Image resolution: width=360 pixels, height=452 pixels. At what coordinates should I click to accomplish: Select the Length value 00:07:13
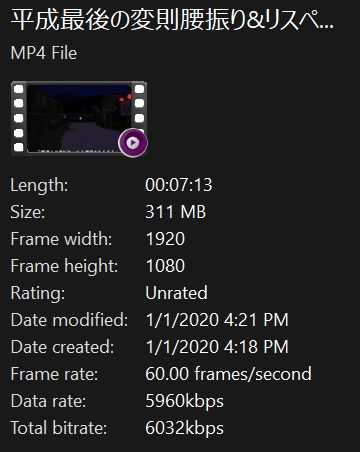(179, 185)
